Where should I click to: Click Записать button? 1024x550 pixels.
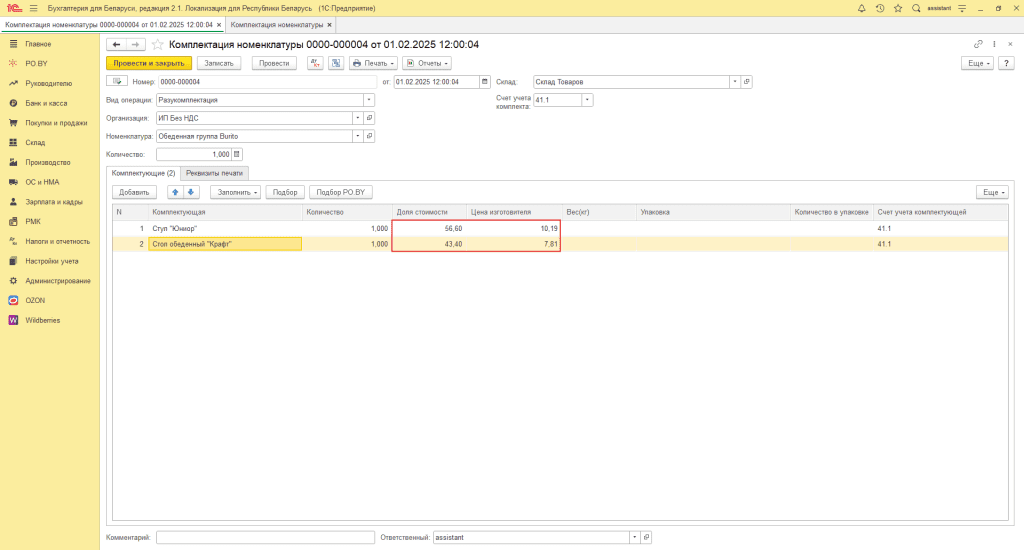(x=219, y=63)
